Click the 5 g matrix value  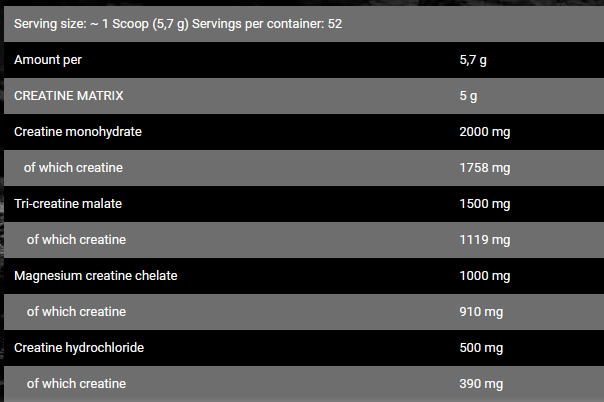tap(468, 96)
